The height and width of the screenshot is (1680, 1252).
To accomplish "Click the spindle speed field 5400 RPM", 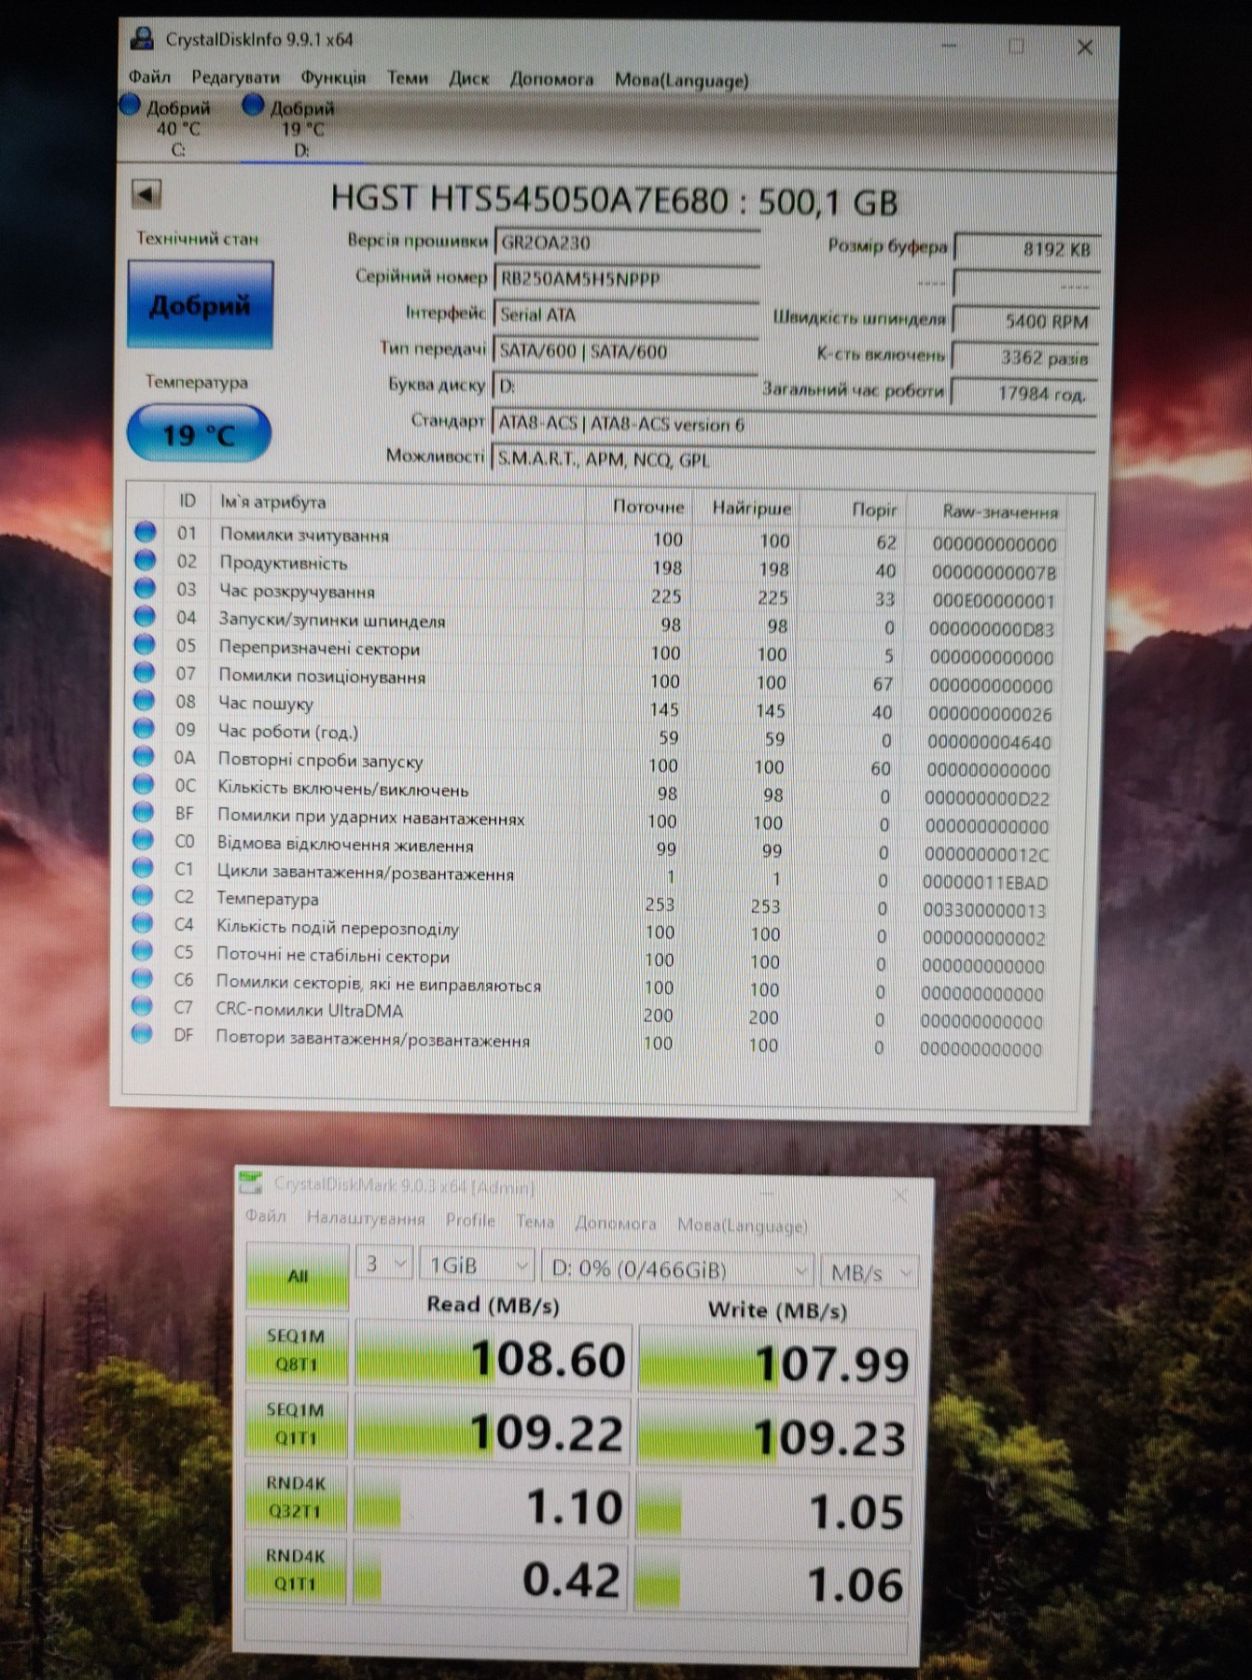I will coord(1026,321).
